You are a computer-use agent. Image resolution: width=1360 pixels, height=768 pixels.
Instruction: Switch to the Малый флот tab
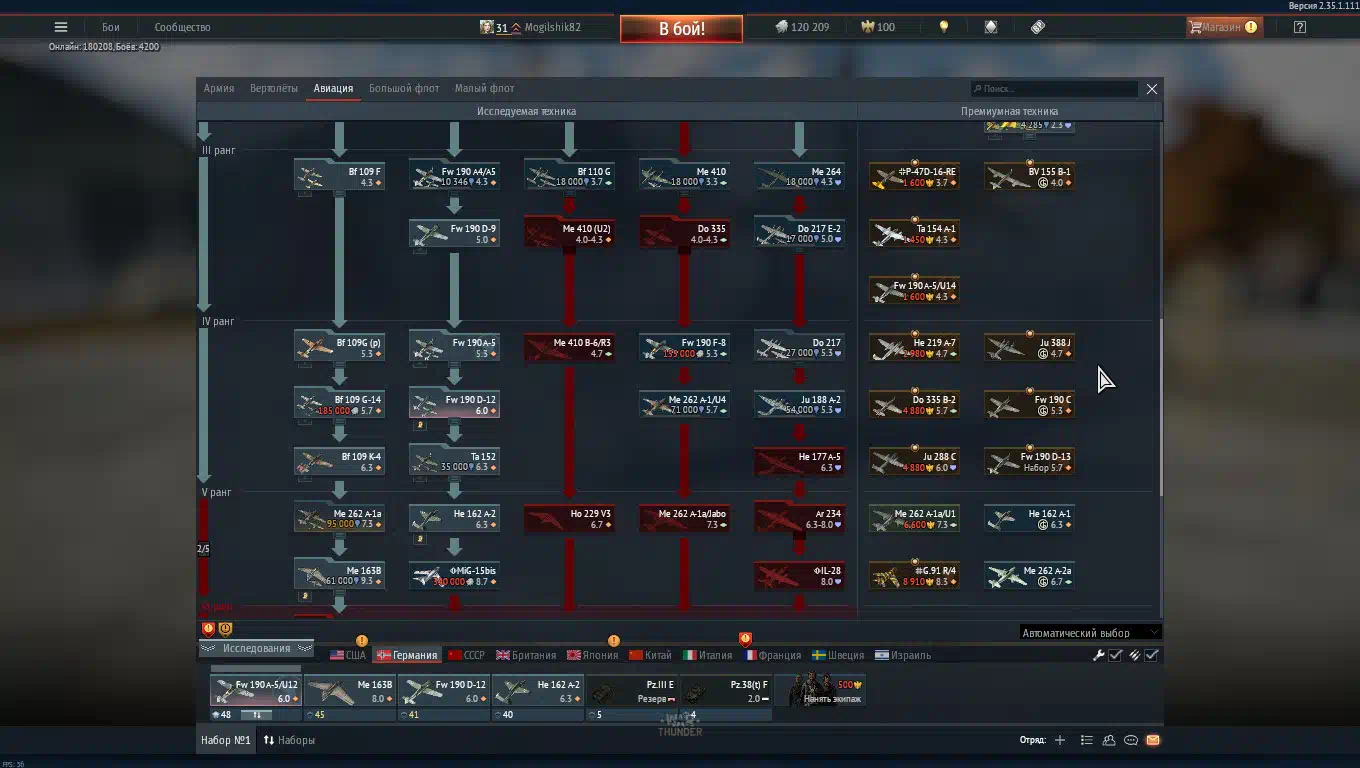pos(484,88)
